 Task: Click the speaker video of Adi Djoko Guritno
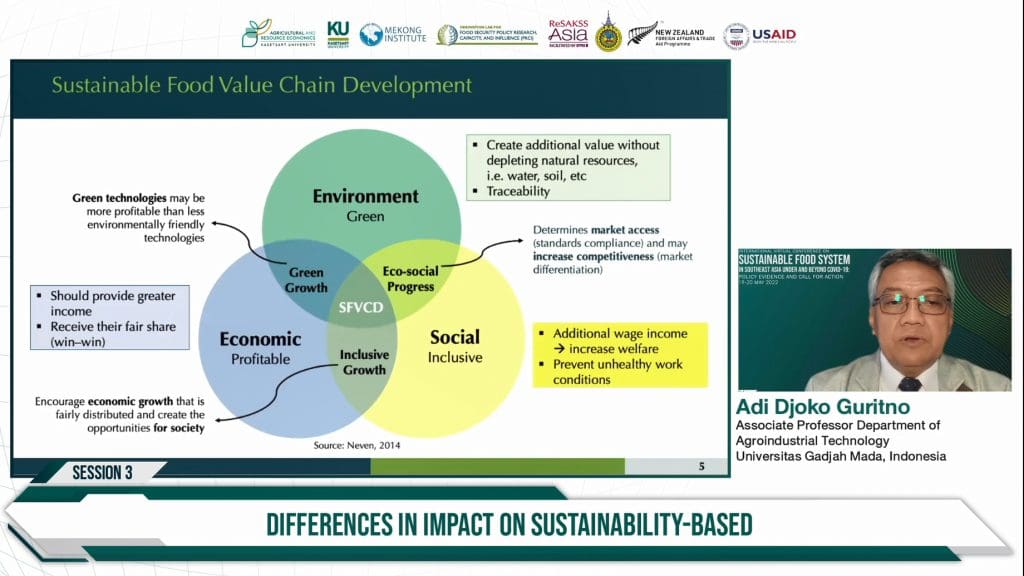click(x=874, y=319)
